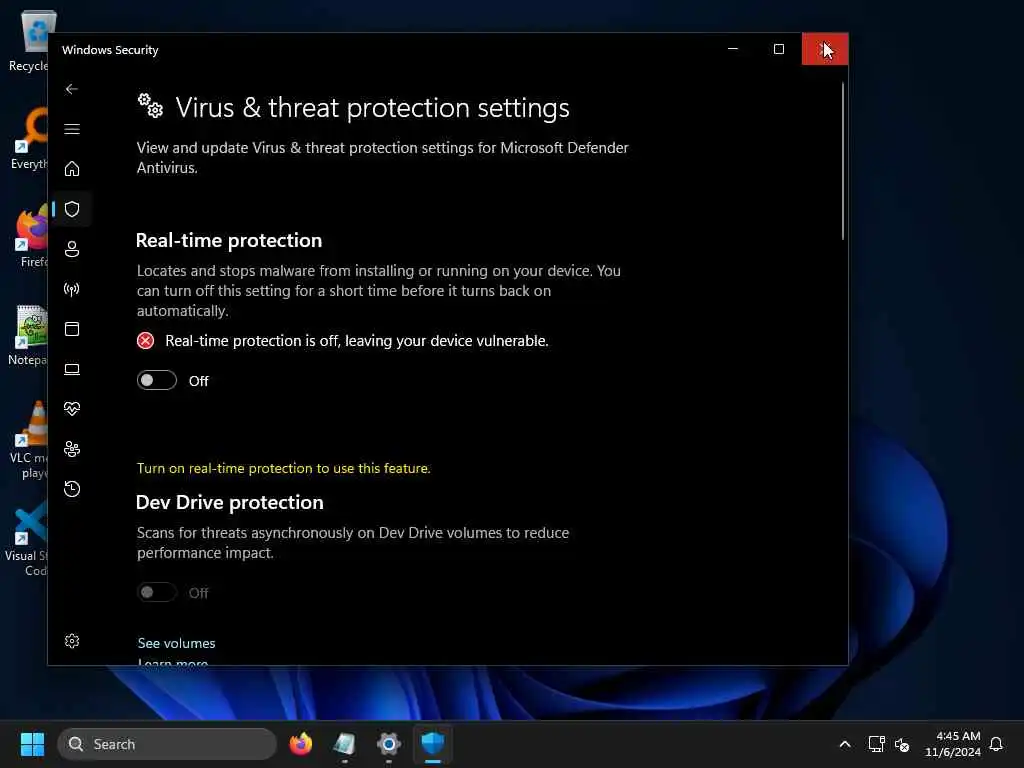Open the Account protection sidebar icon
The height and width of the screenshot is (768, 1024).
point(72,249)
